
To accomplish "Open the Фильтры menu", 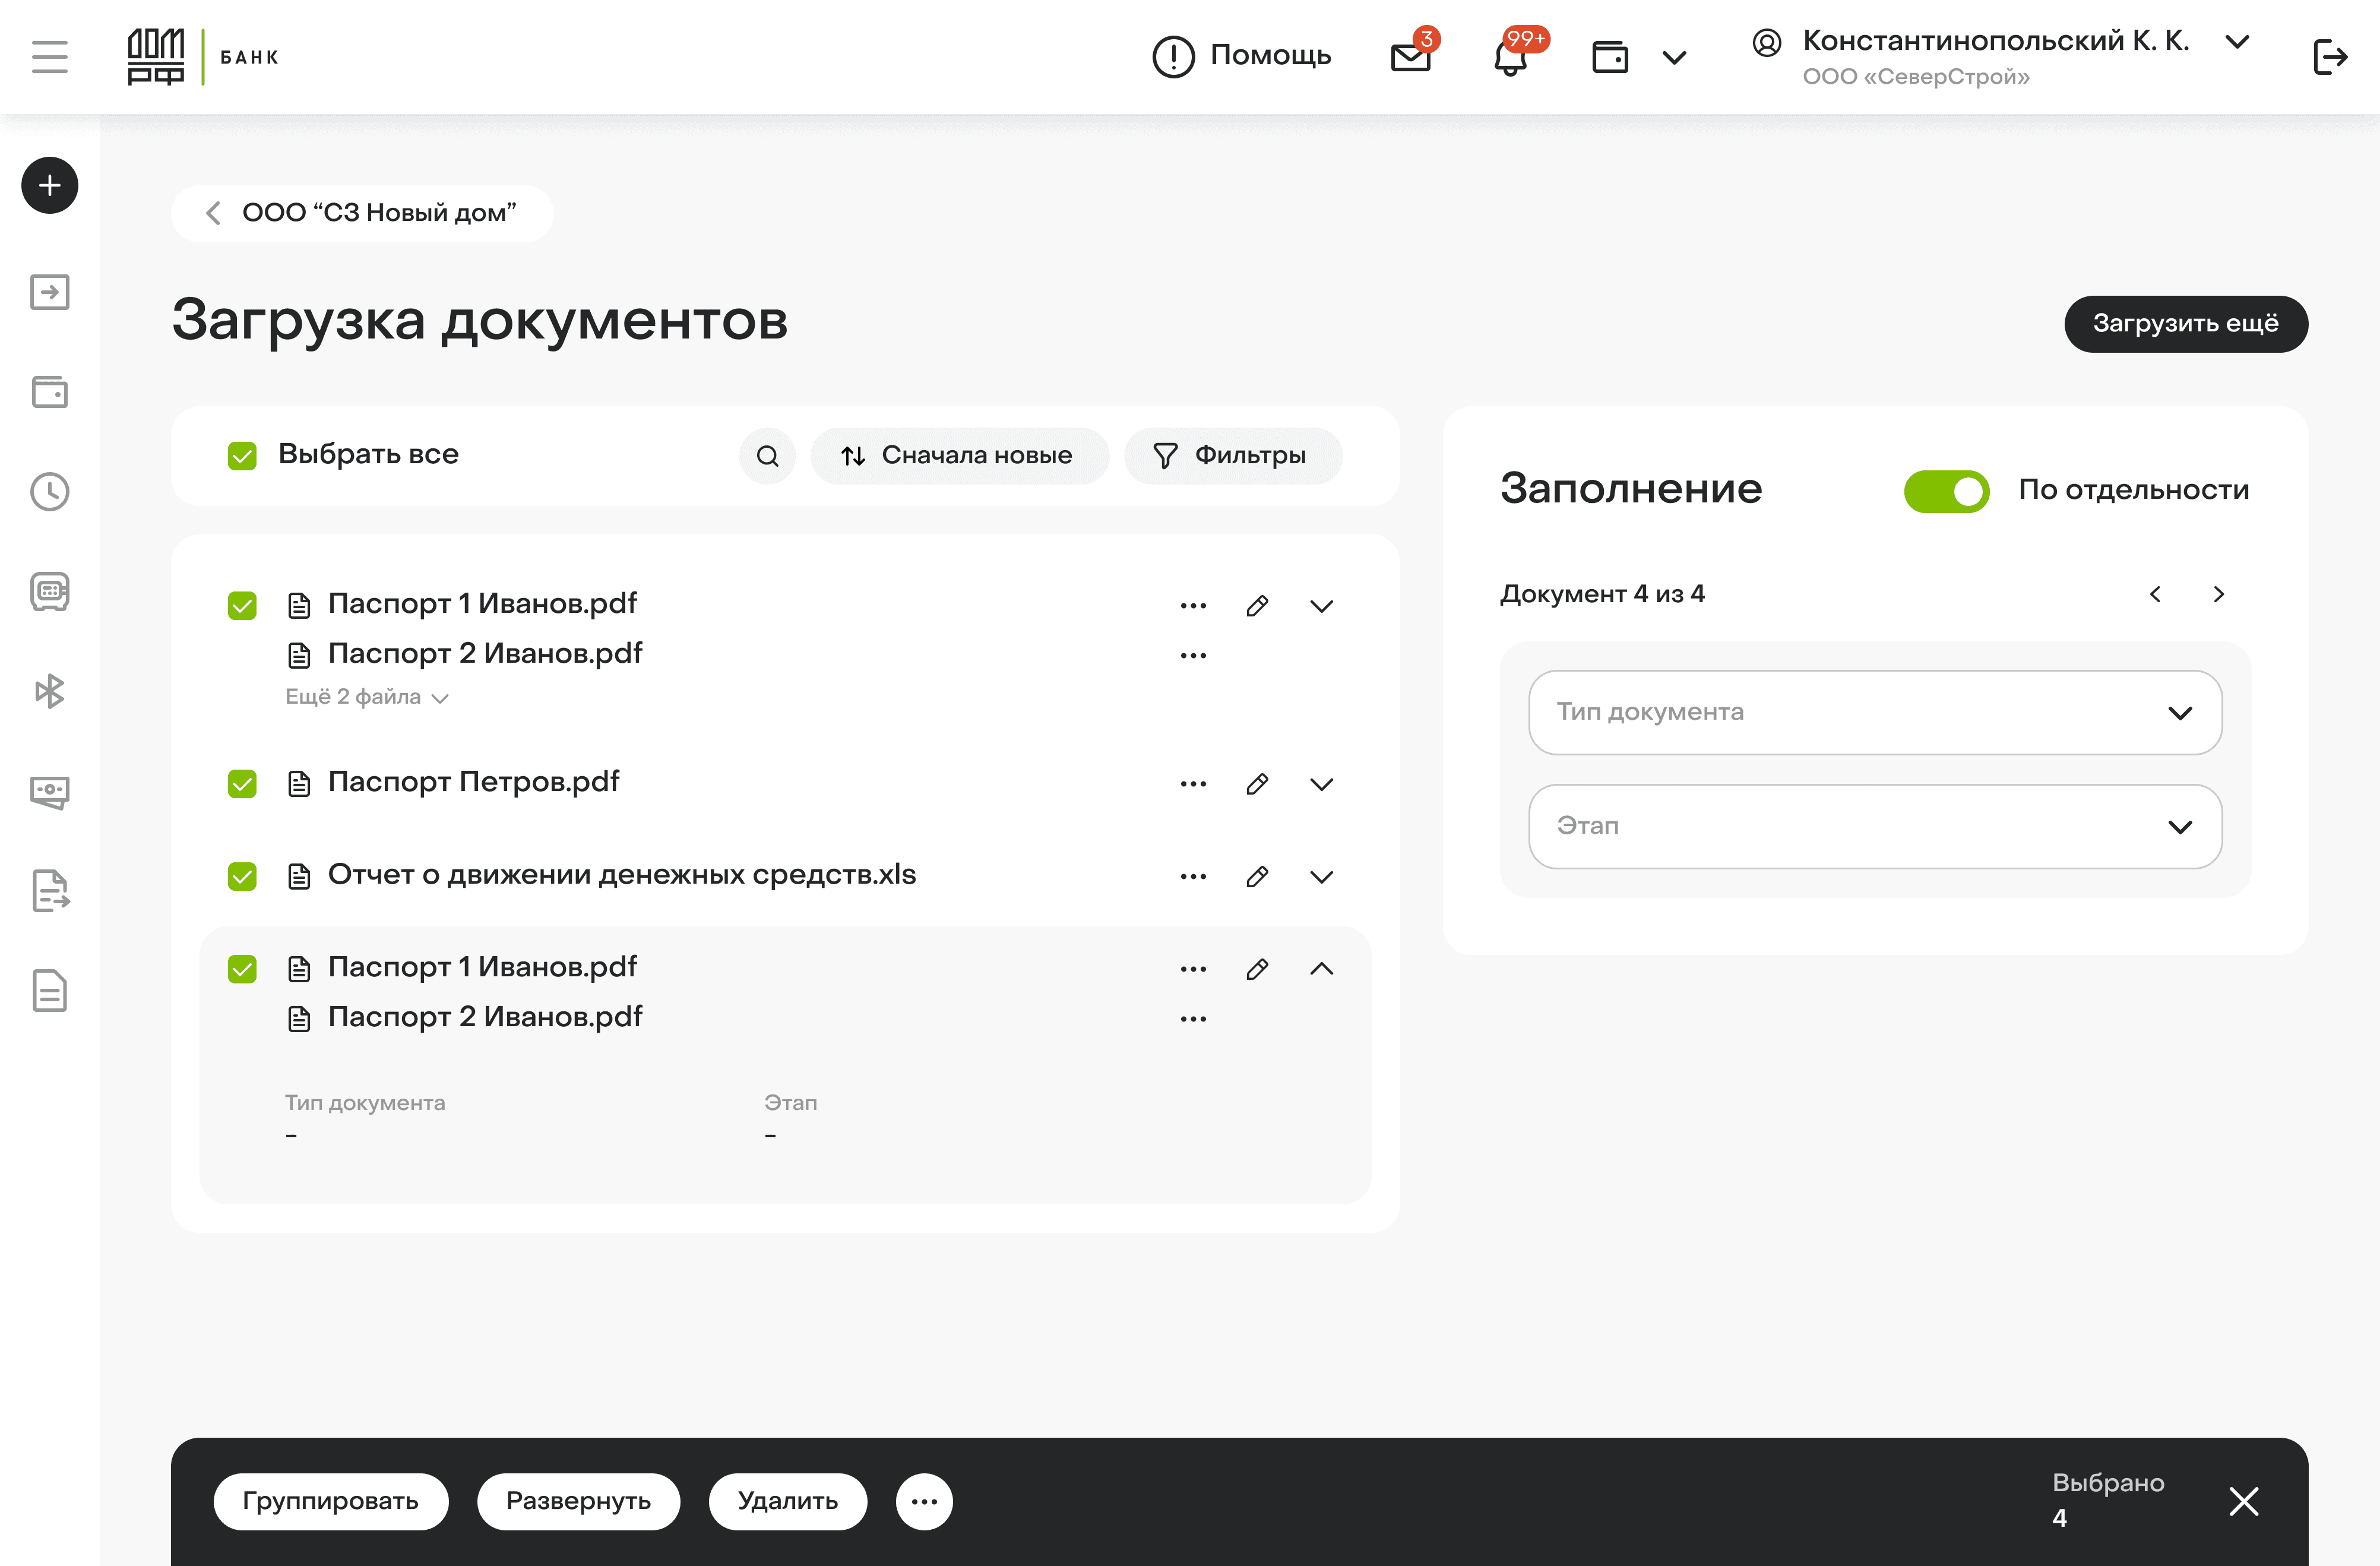I will [x=1232, y=456].
